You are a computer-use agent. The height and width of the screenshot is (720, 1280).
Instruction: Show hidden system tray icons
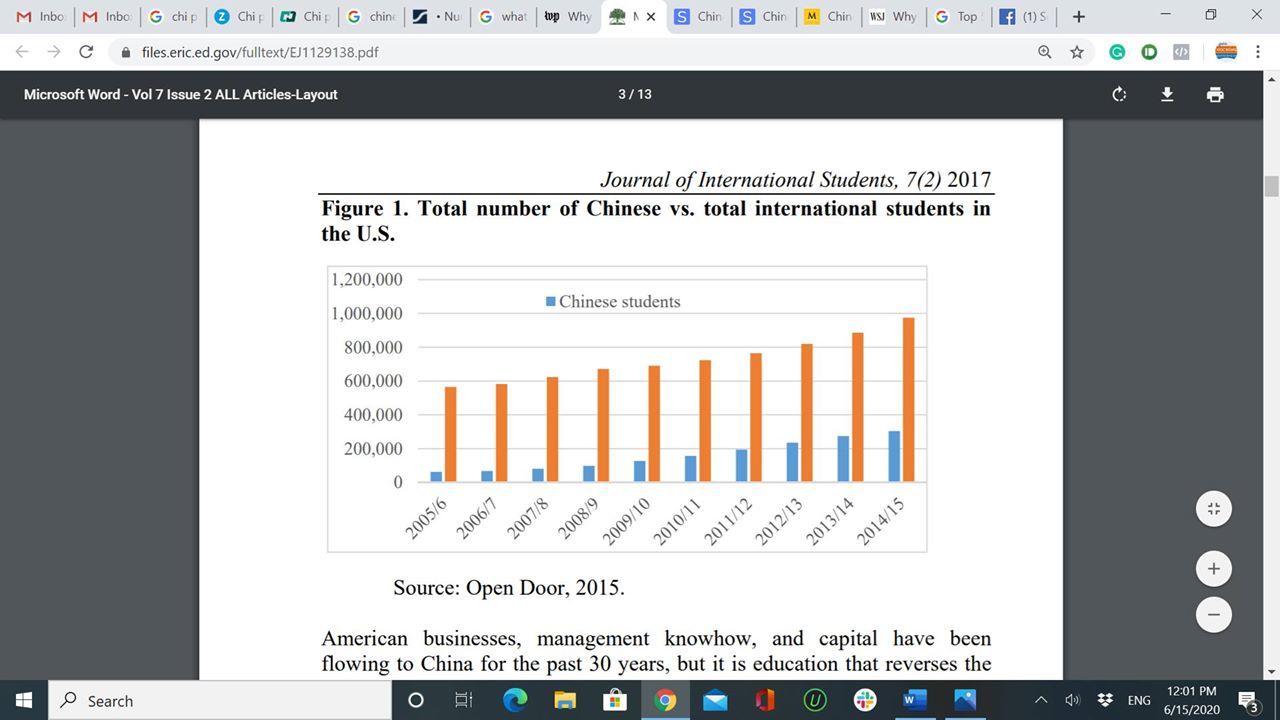(x=1041, y=700)
